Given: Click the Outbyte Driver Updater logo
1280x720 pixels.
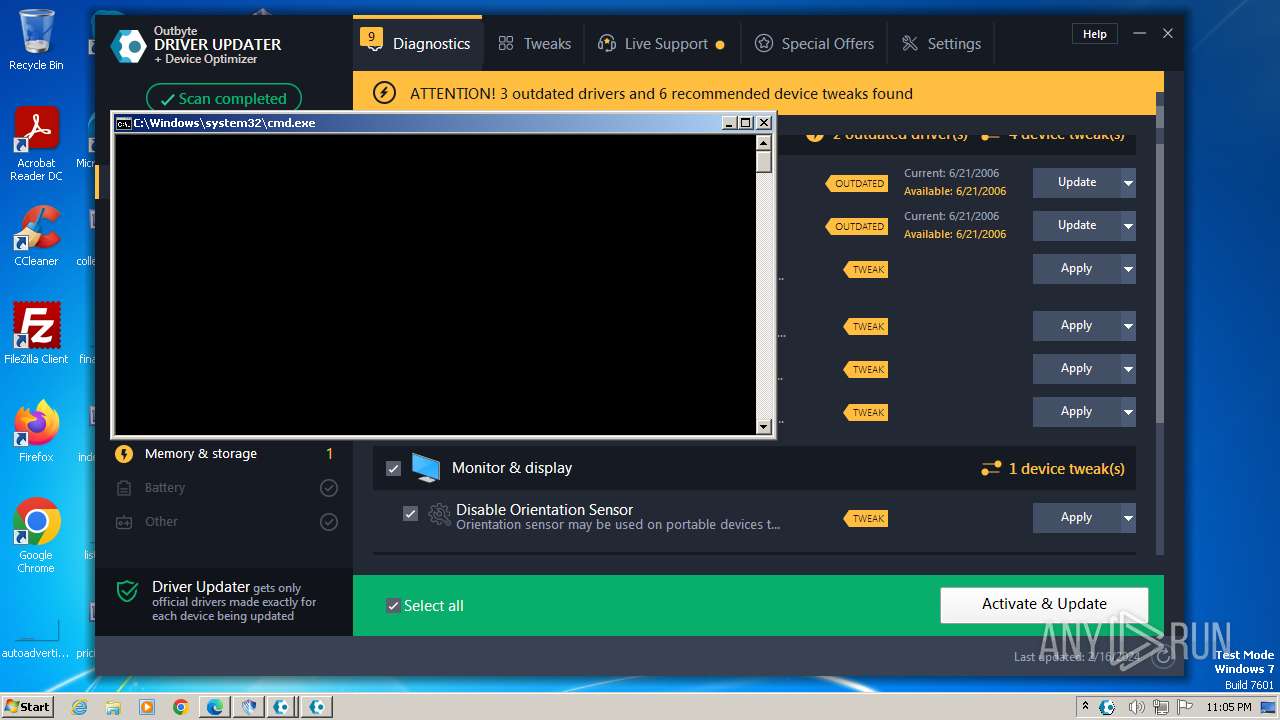Looking at the screenshot, I should [128, 46].
